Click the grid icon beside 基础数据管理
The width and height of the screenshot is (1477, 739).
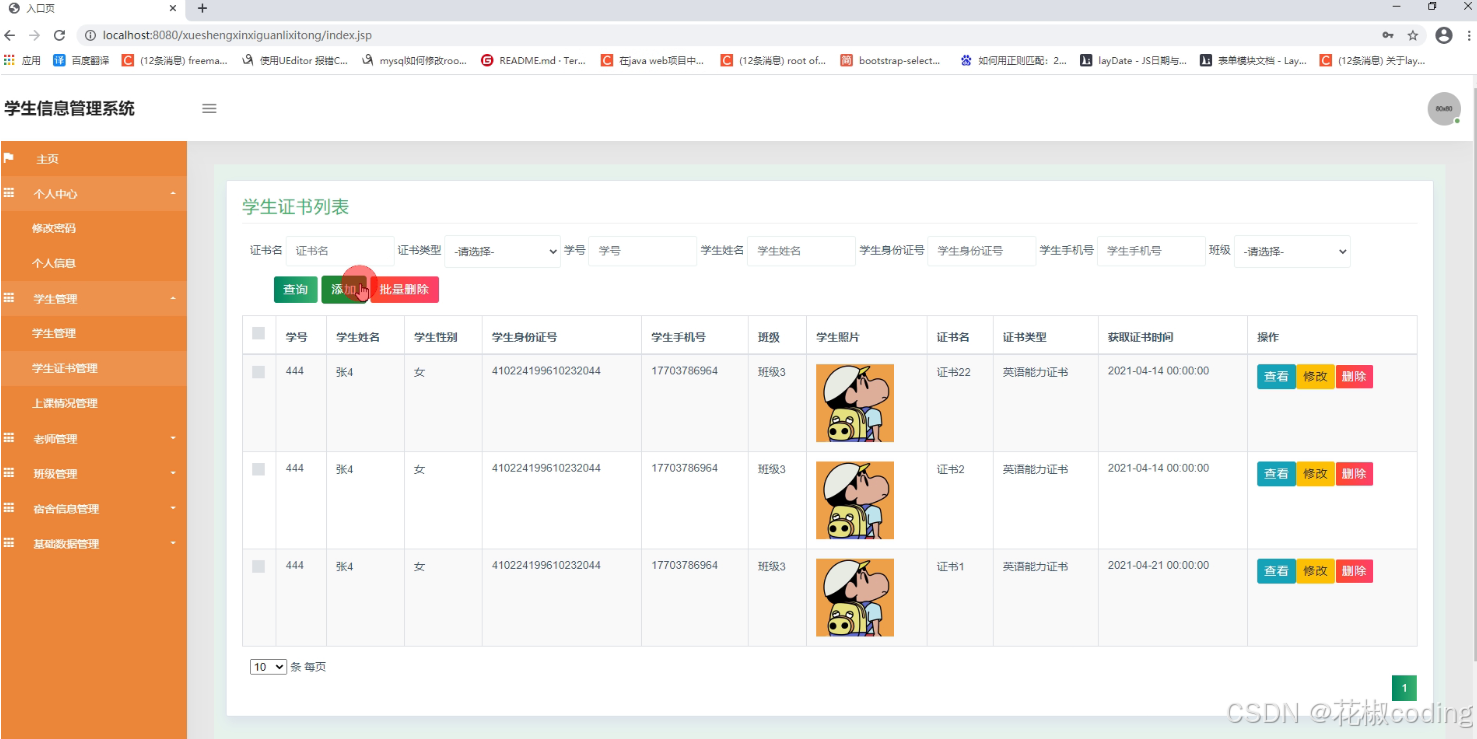(x=10, y=543)
